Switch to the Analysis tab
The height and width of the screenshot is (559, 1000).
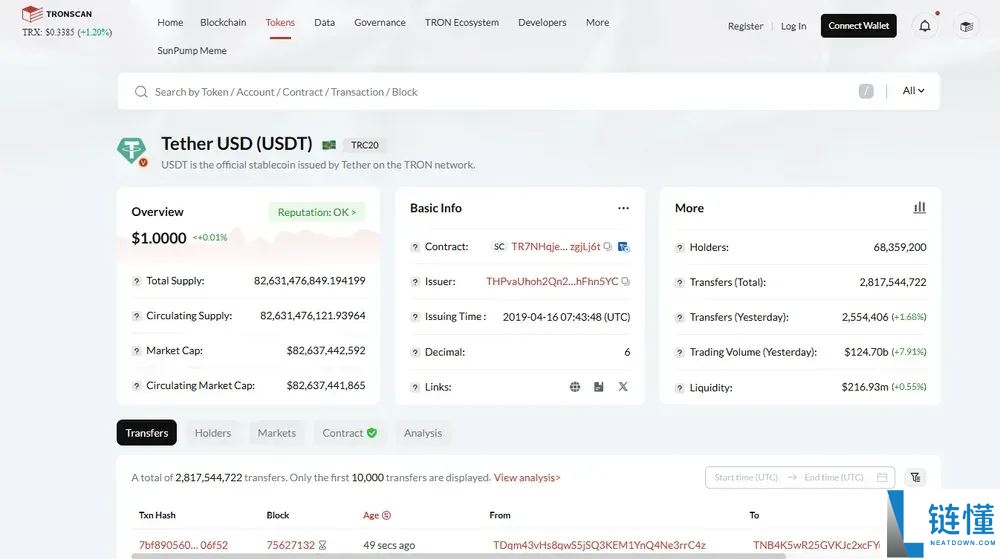(423, 433)
